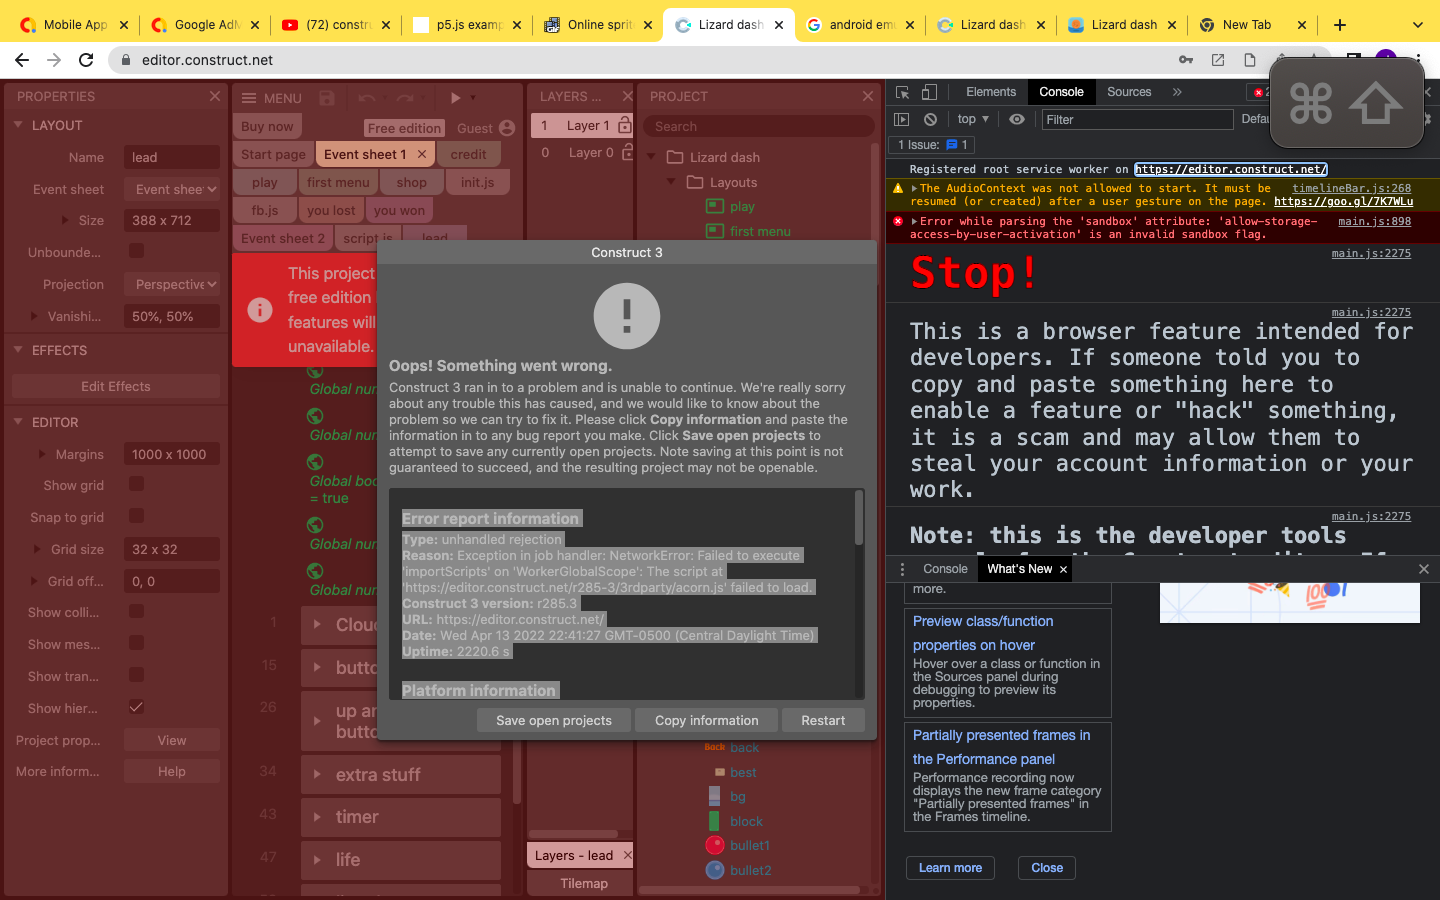Image resolution: width=1440 pixels, height=900 pixels.
Task: Open the editor.construct.net console link
Action: point(1231,169)
